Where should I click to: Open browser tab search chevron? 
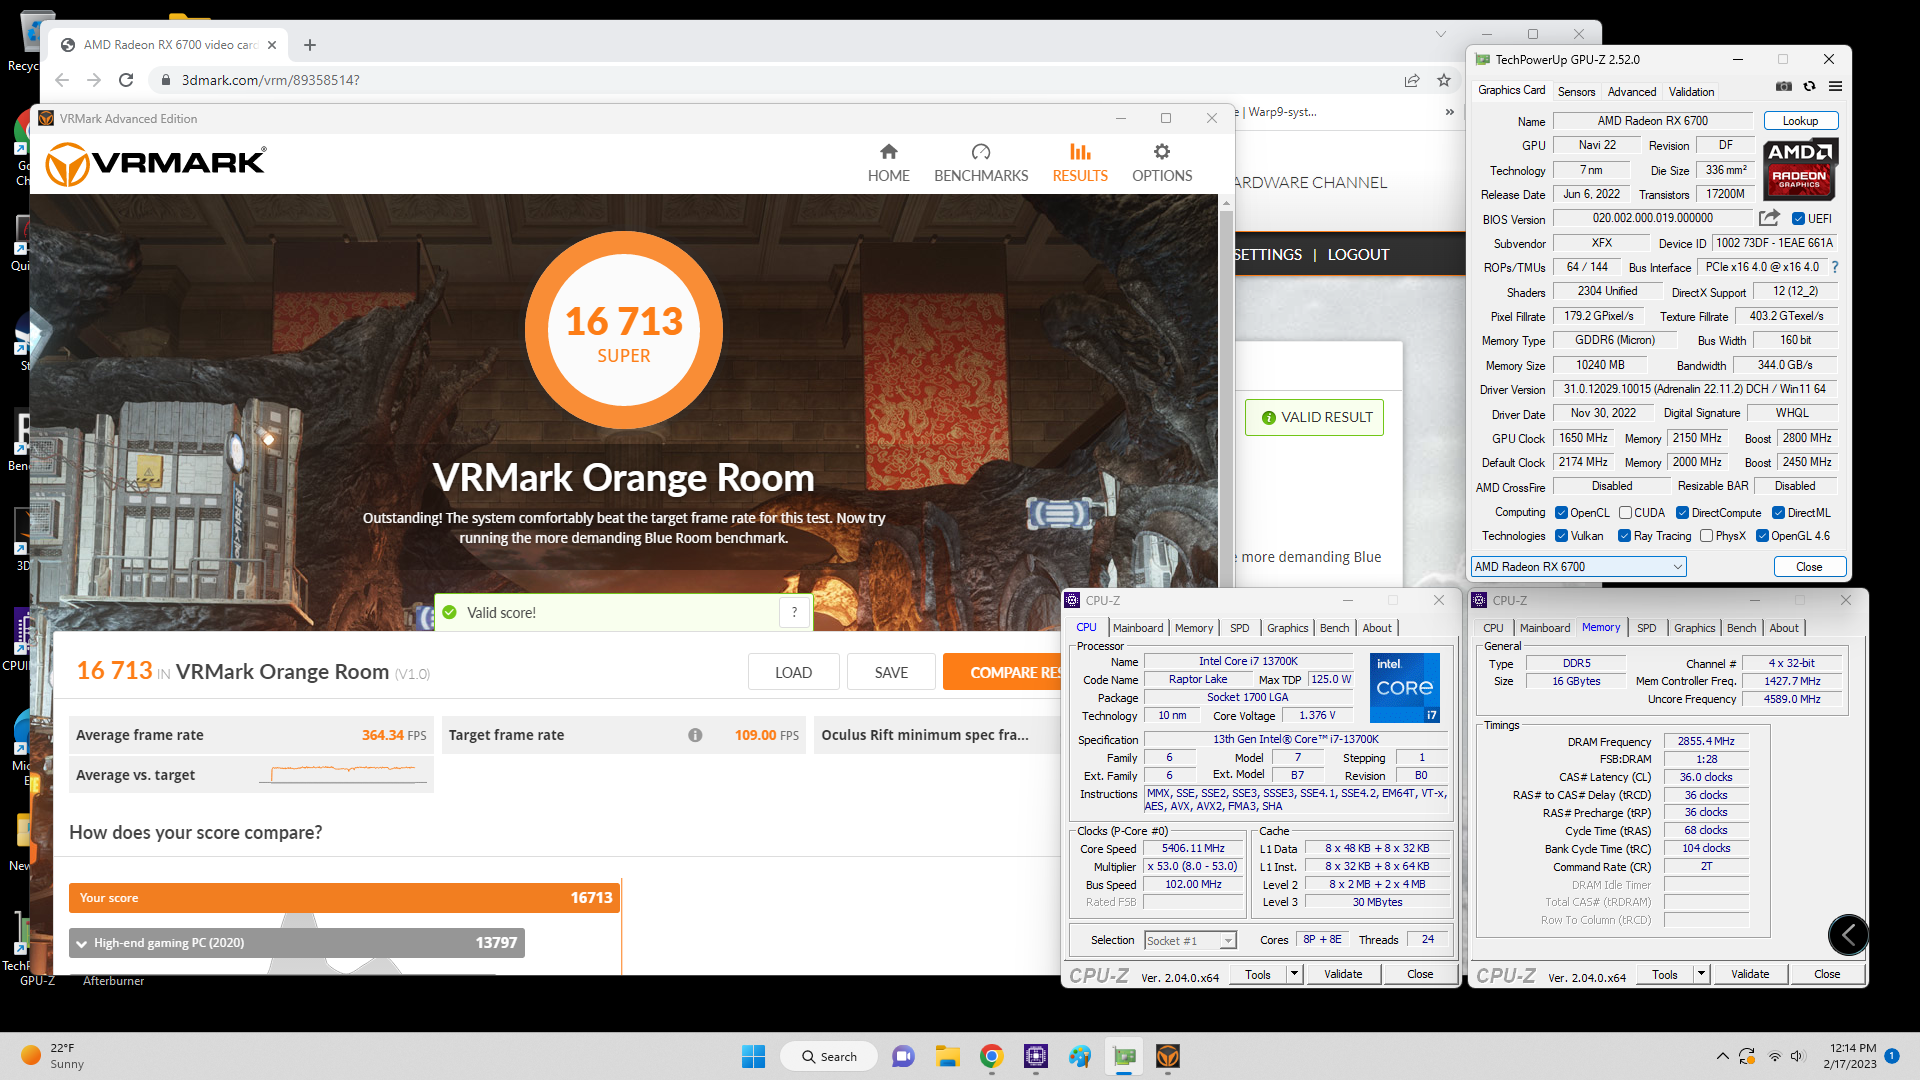click(1441, 34)
